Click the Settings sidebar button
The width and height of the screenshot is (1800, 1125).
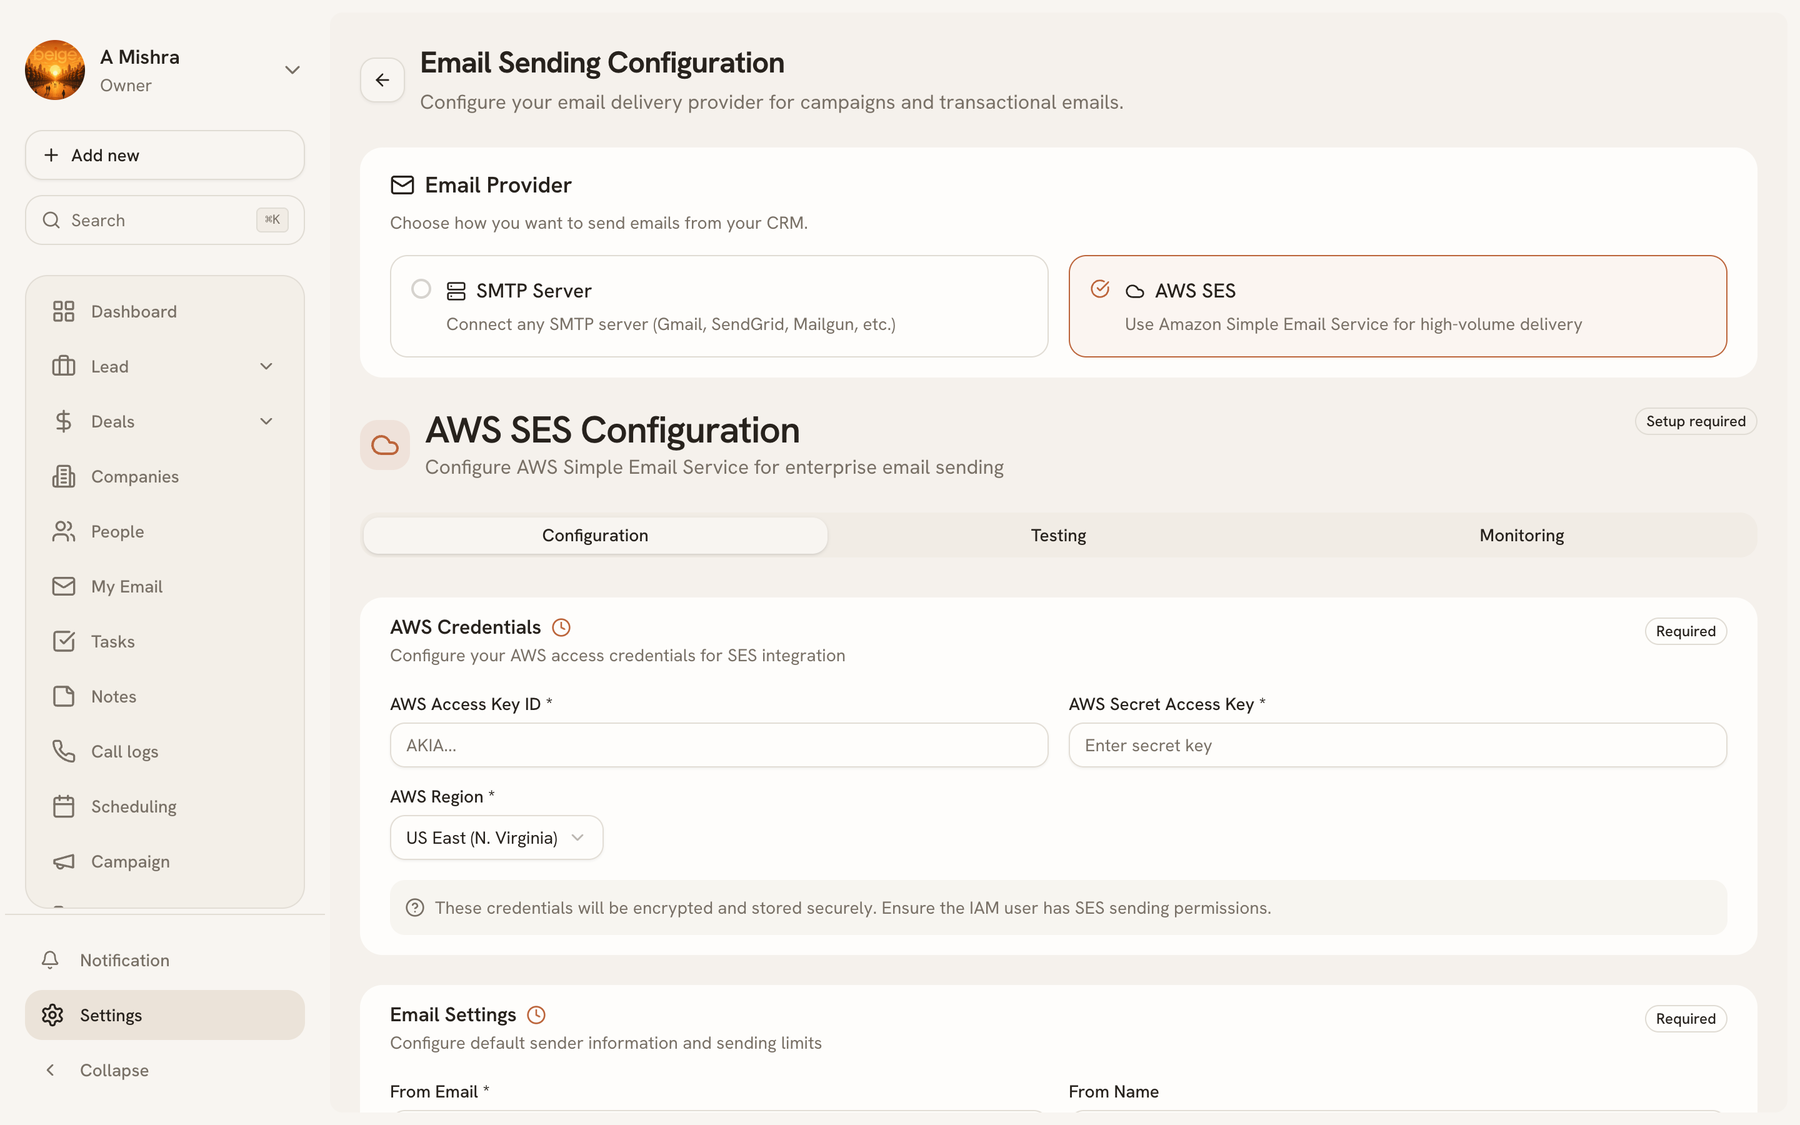[x=165, y=1015]
